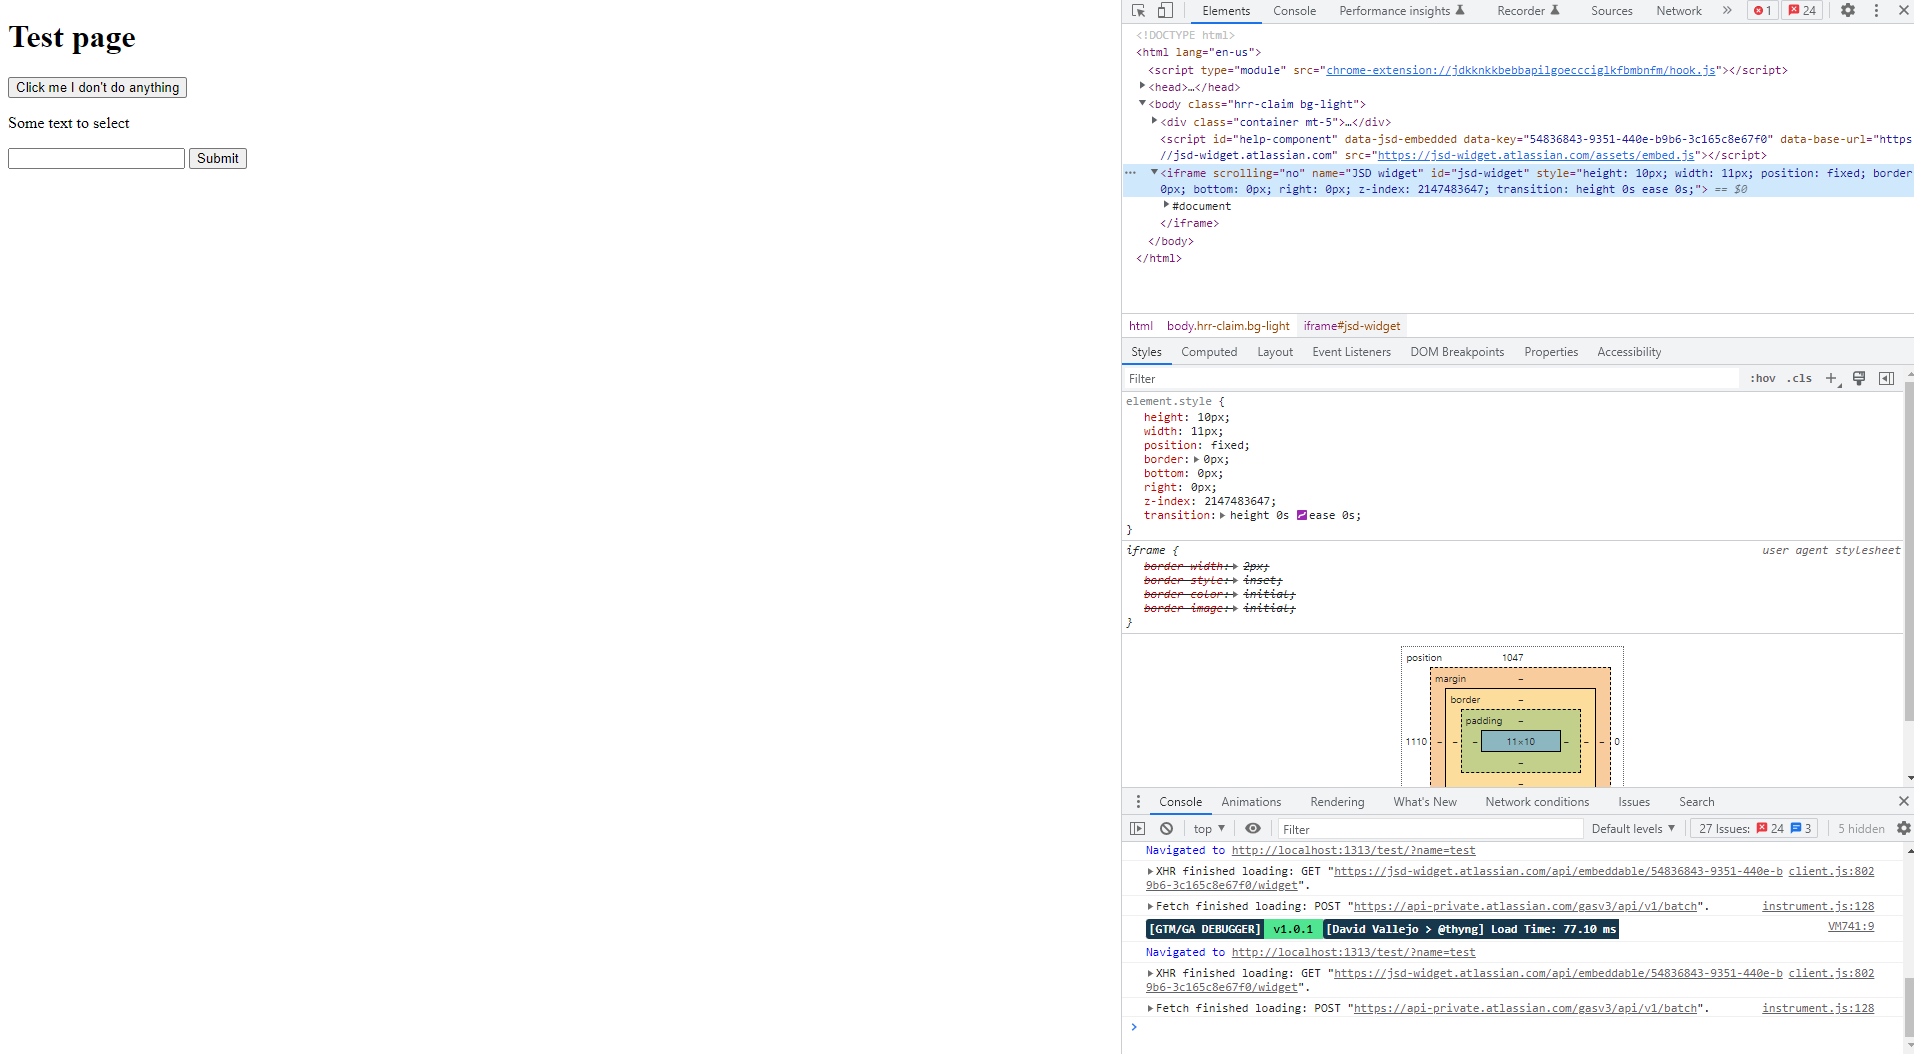Toggle the computed styles sidebar icon
This screenshot has width=1914, height=1054.
[1886, 379]
